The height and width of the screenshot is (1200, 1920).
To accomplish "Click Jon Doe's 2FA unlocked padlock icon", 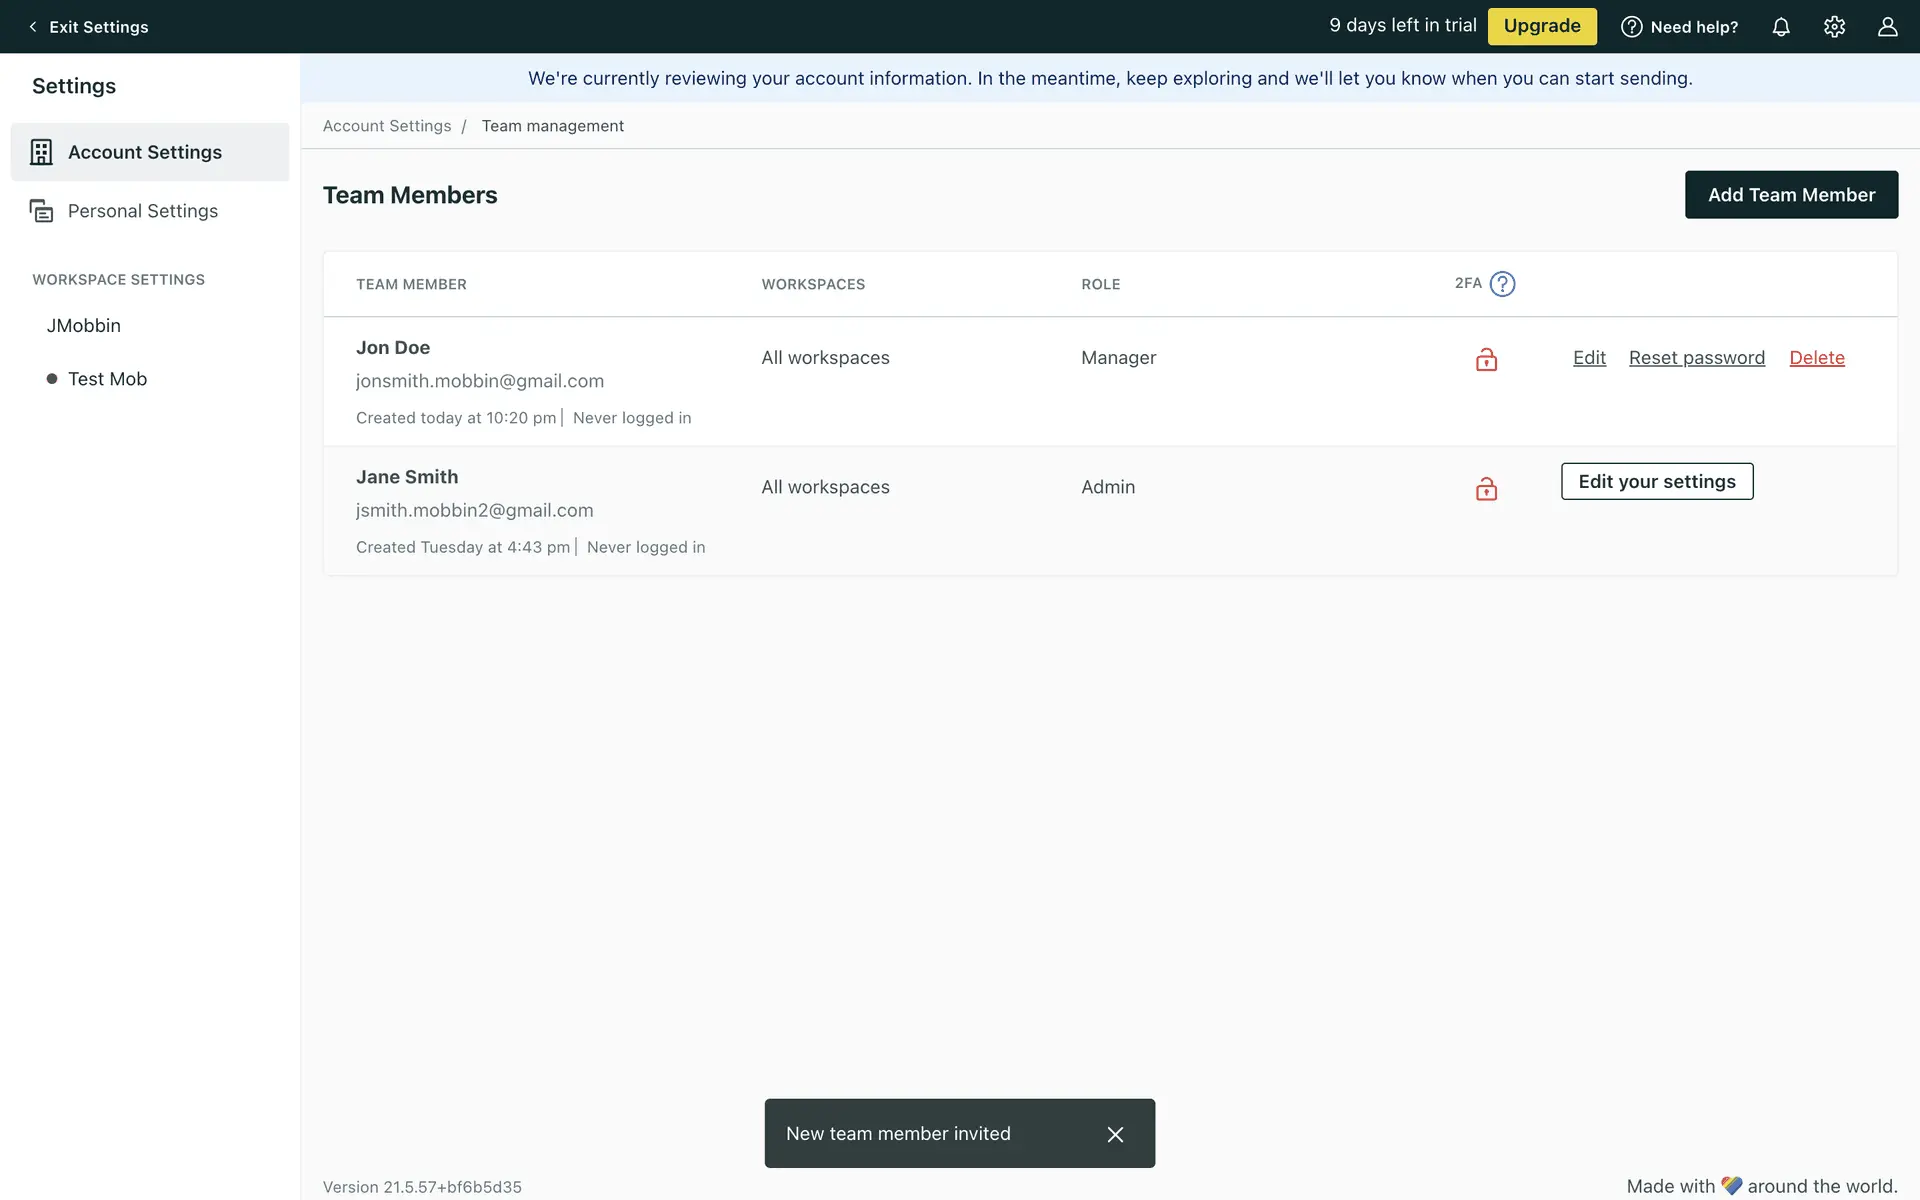I will pos(1486,359).
